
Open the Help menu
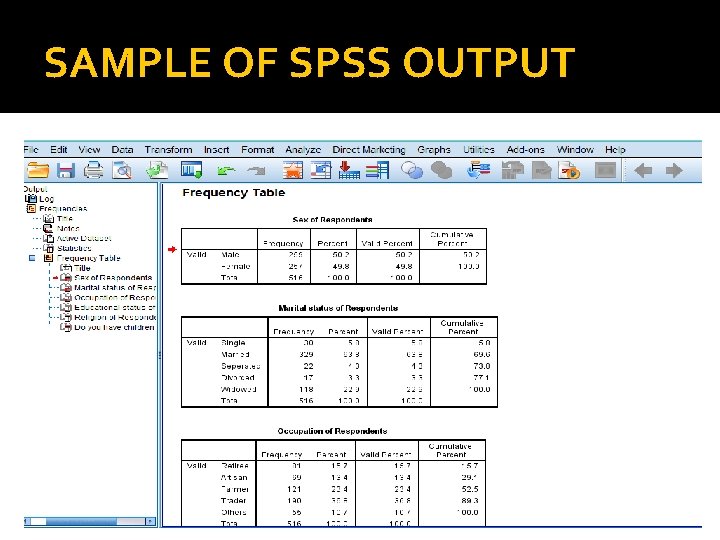[615, 150]
